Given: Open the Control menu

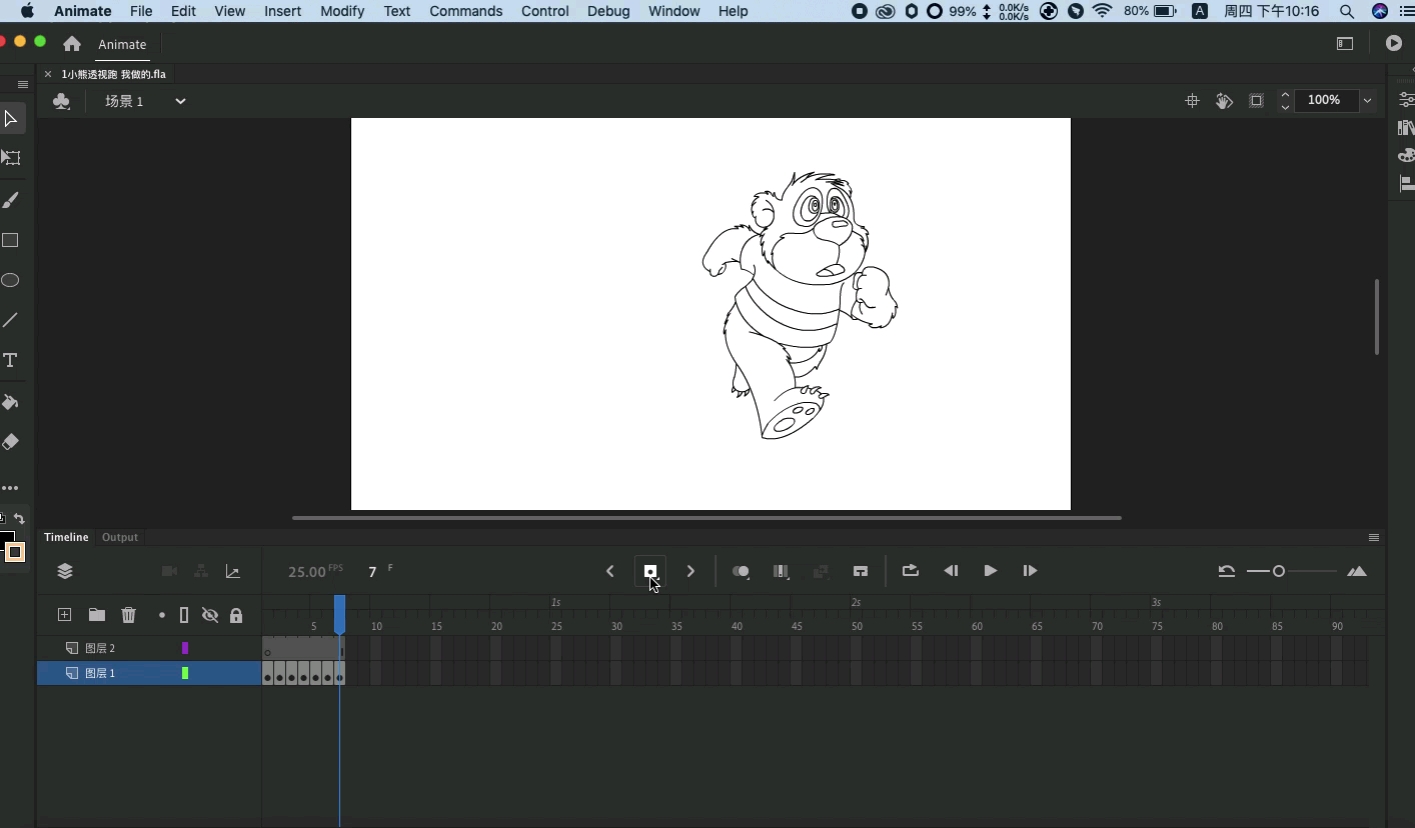Looking at the screenshot, I should pyautogui.click(x=545, y=11).
